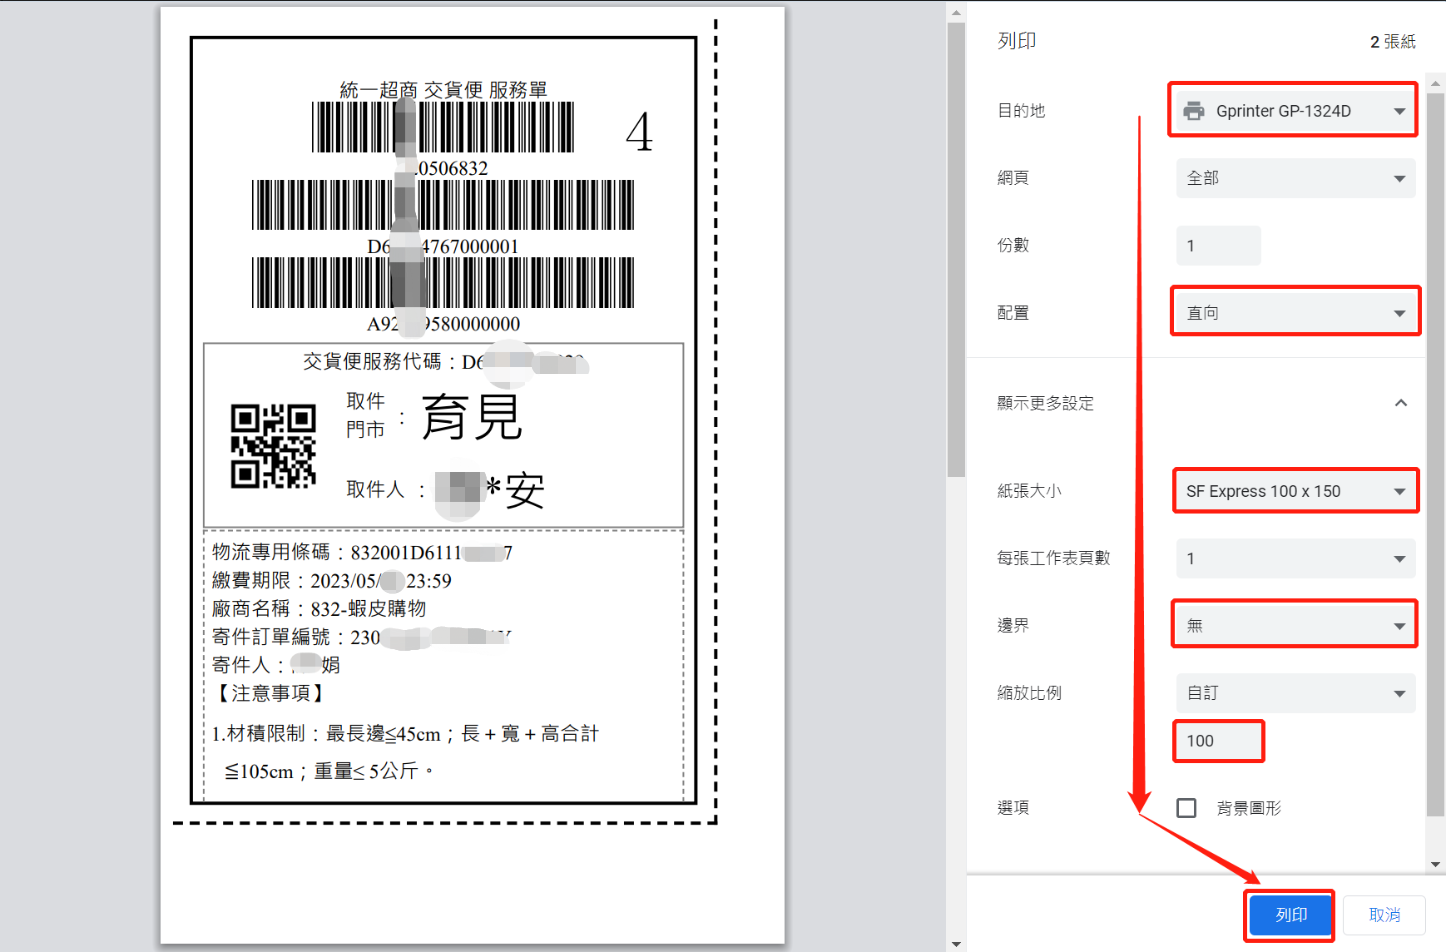Image resolution: width=1446 pixels, height=952 pixels.
Task: Click the 繳費期限 line in preview
Action: pos(332,580)
